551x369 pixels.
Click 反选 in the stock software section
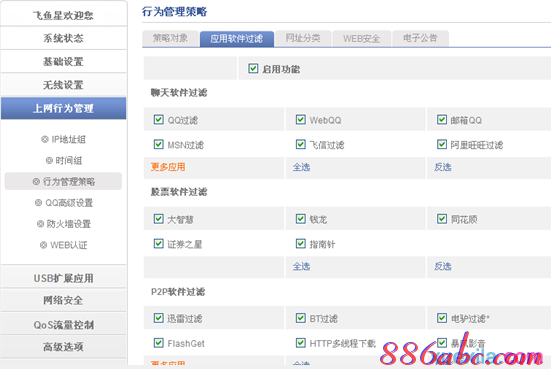click(443, 266)
